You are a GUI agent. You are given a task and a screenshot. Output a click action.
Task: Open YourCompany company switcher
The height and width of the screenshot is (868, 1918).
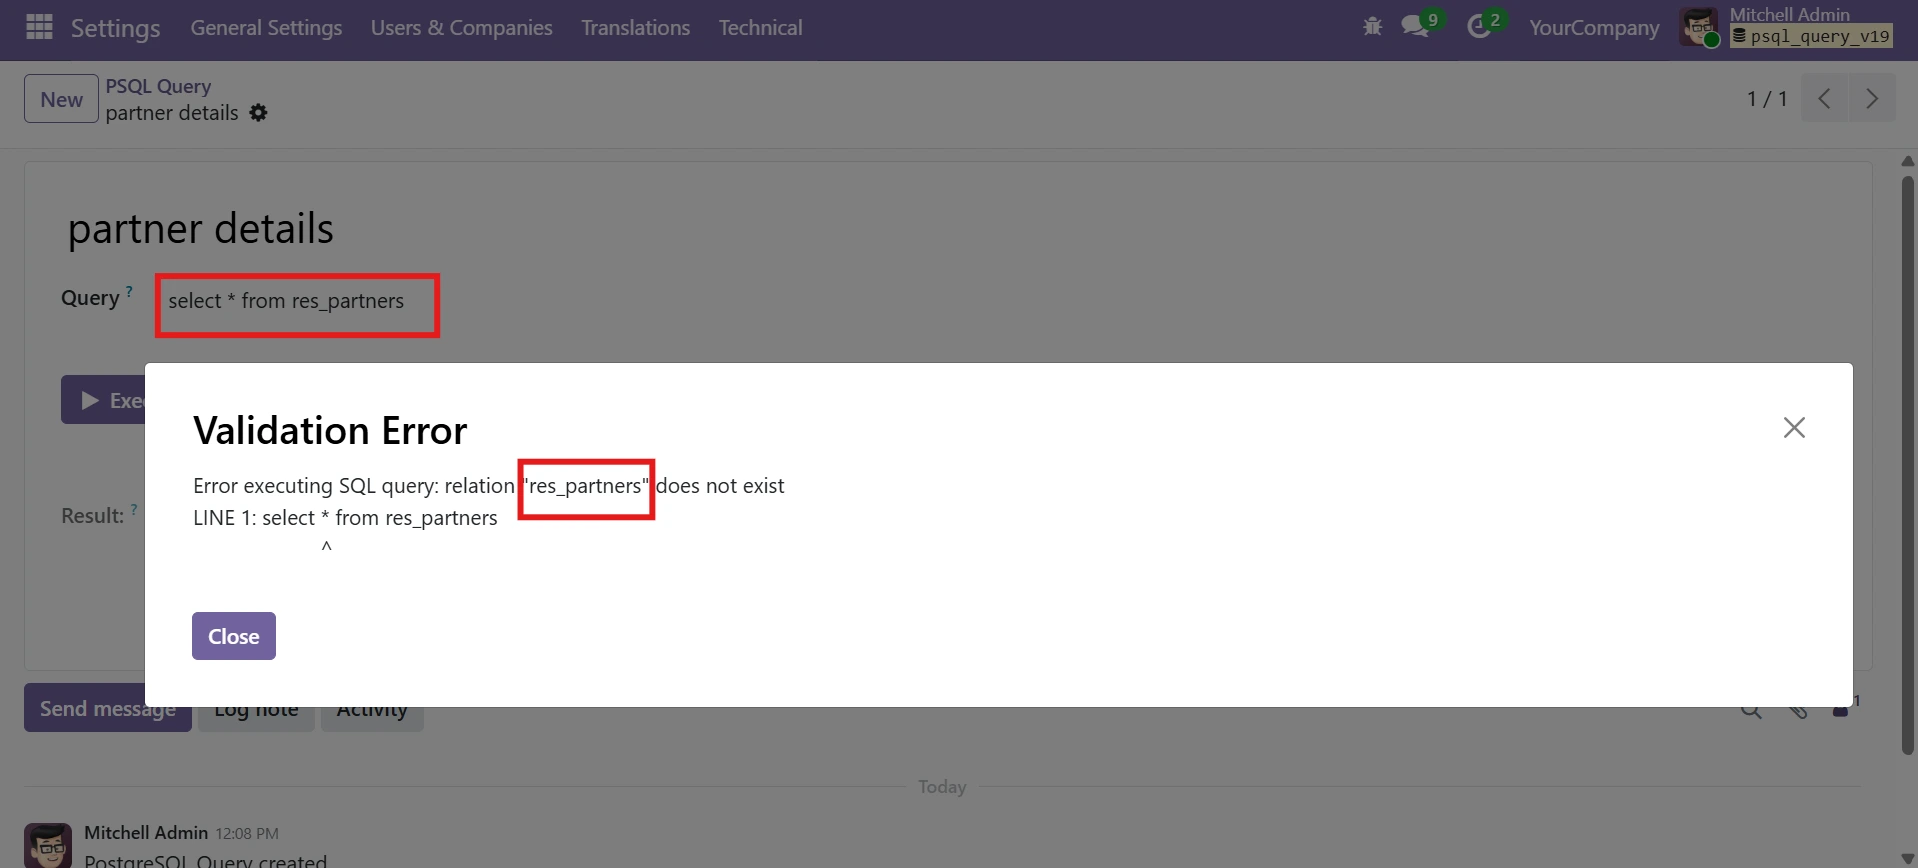(1594, 28)
